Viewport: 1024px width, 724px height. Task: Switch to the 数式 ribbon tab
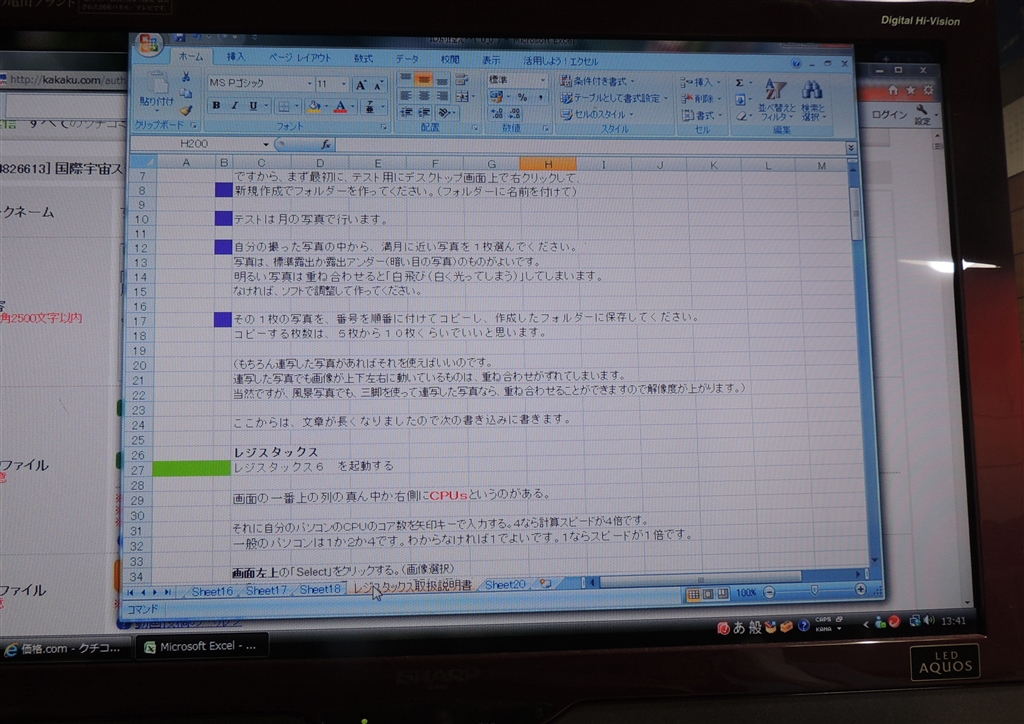coord(363,59)
